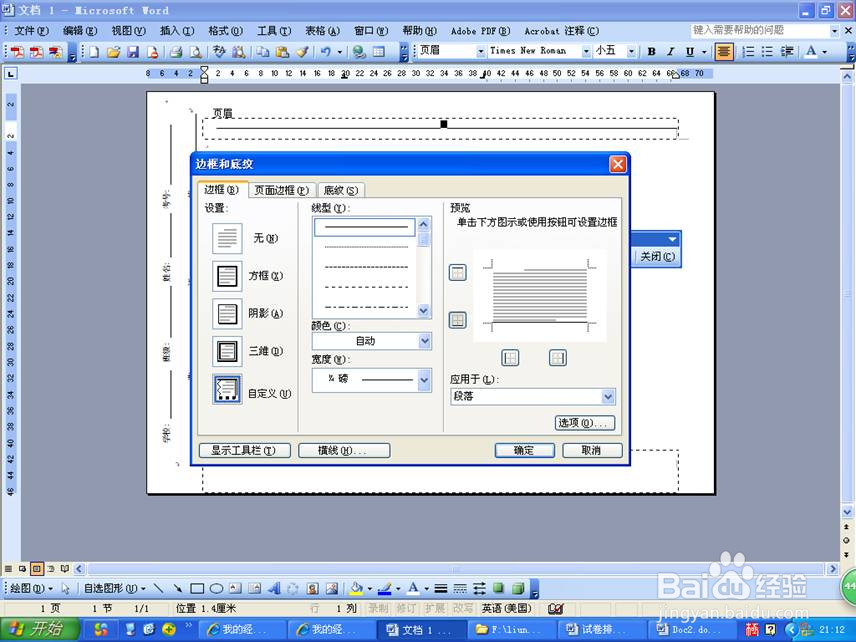Image resolution: width=856 pixels, height=642 pixels.
Task: Click the Windows 开始 Start button
Action: tap(40, 629)
